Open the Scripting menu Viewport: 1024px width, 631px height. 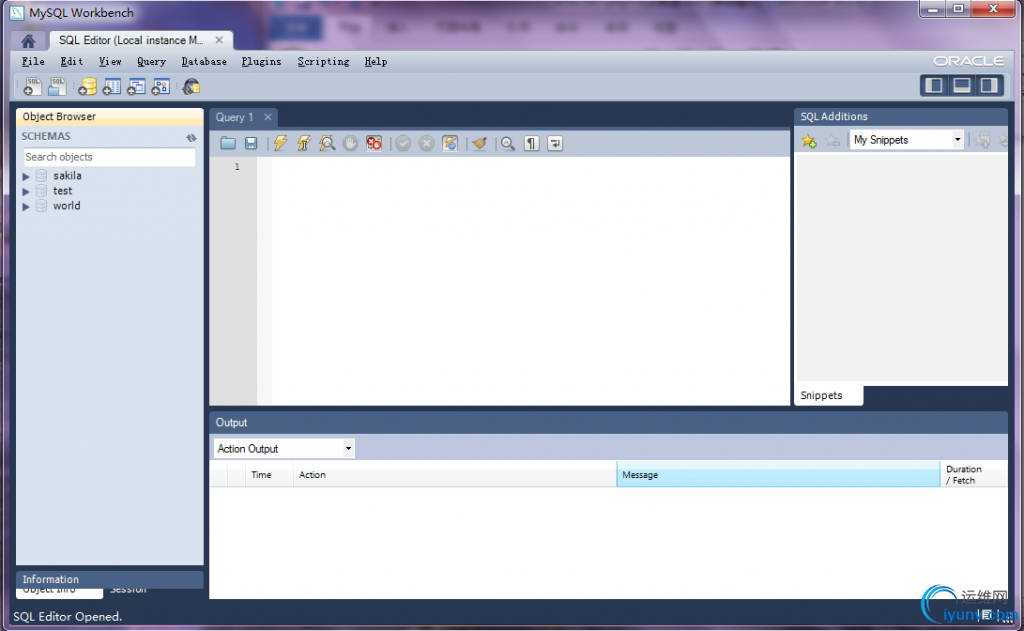click(323, 61)
